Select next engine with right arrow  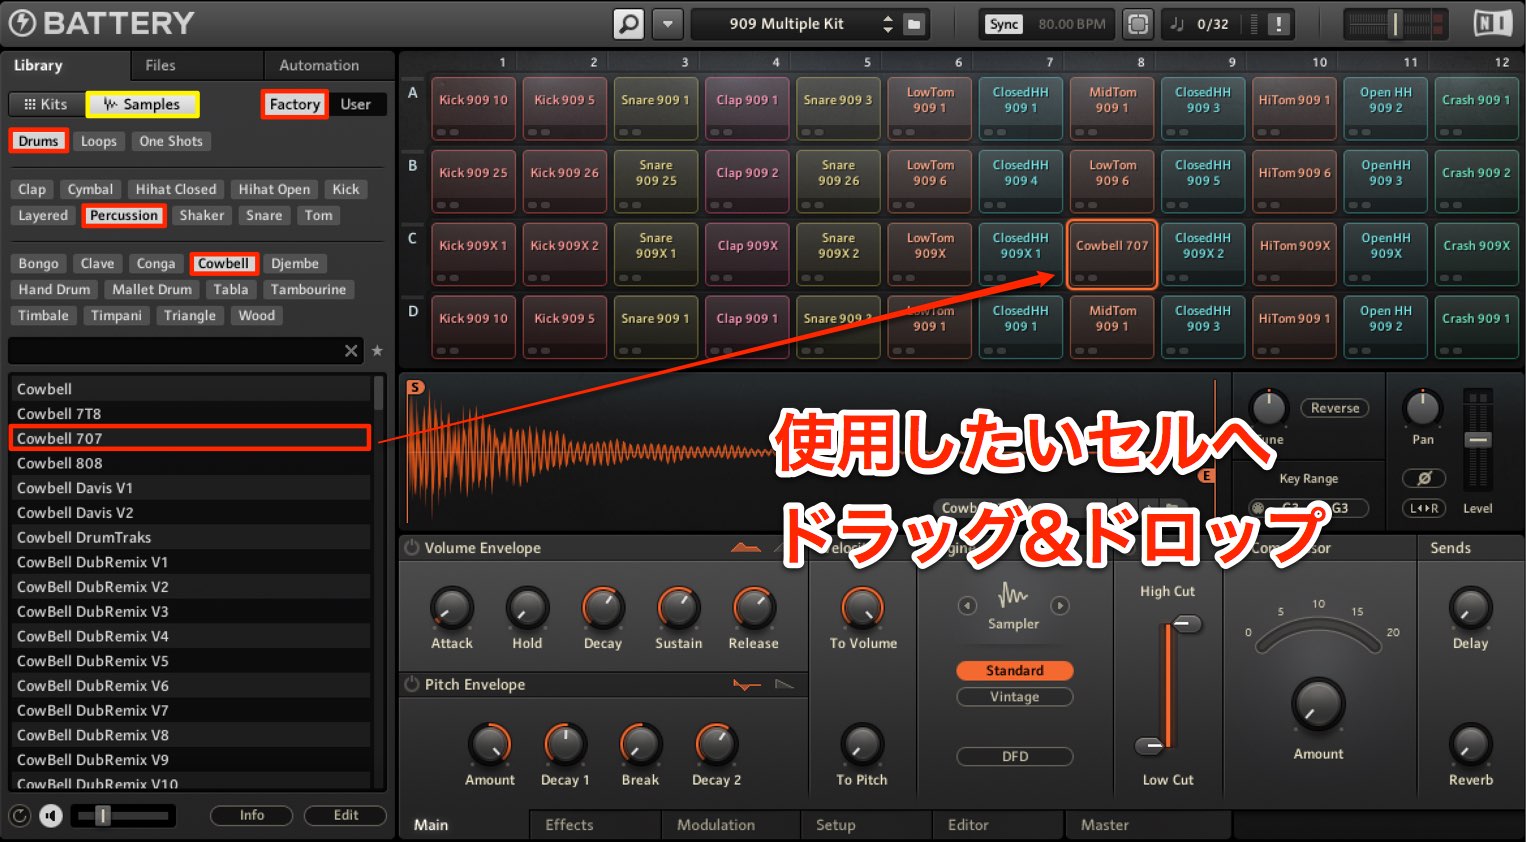(1060, 605)
